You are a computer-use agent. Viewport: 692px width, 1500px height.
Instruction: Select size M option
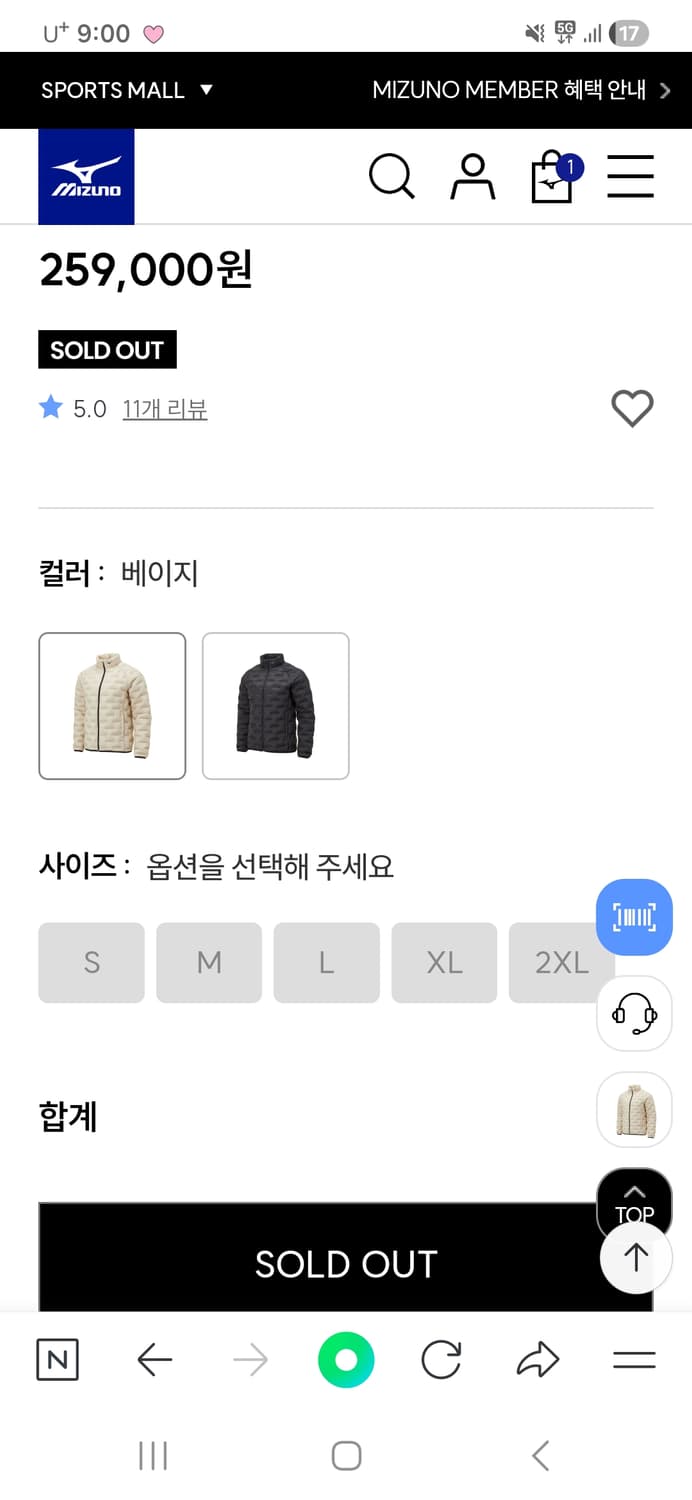208,962
